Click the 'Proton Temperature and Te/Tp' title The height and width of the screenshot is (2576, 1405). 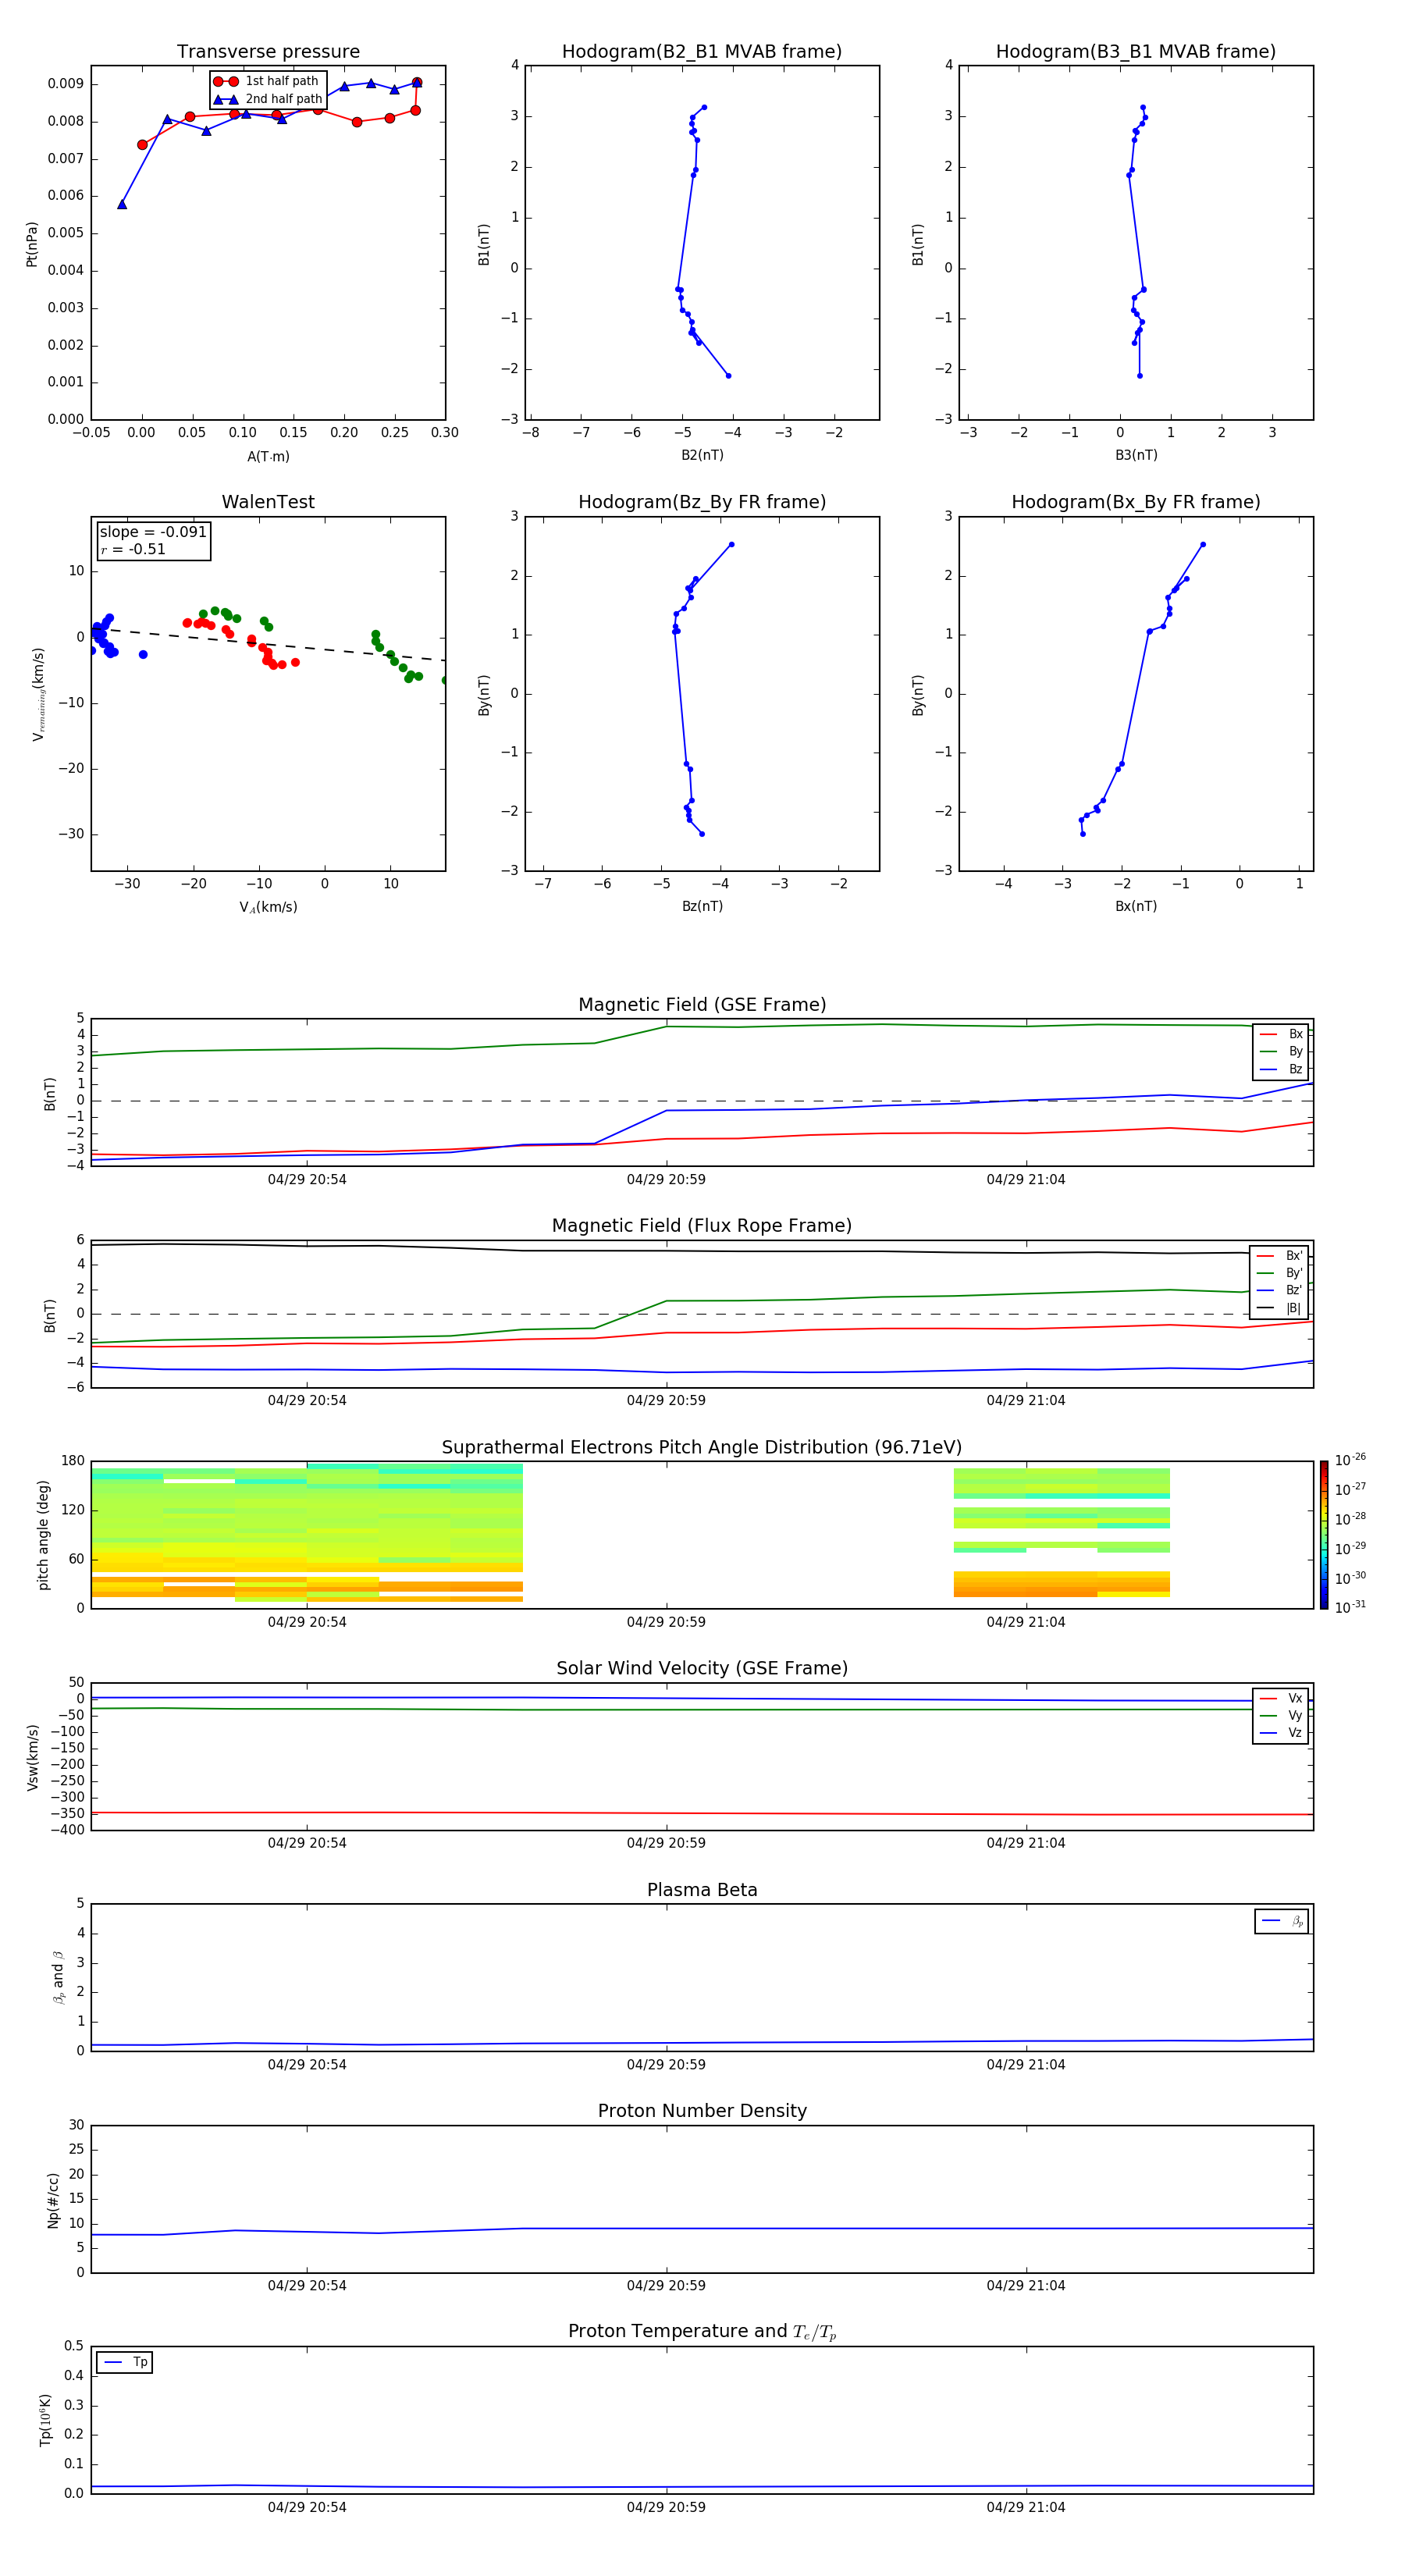(702, 2332)
